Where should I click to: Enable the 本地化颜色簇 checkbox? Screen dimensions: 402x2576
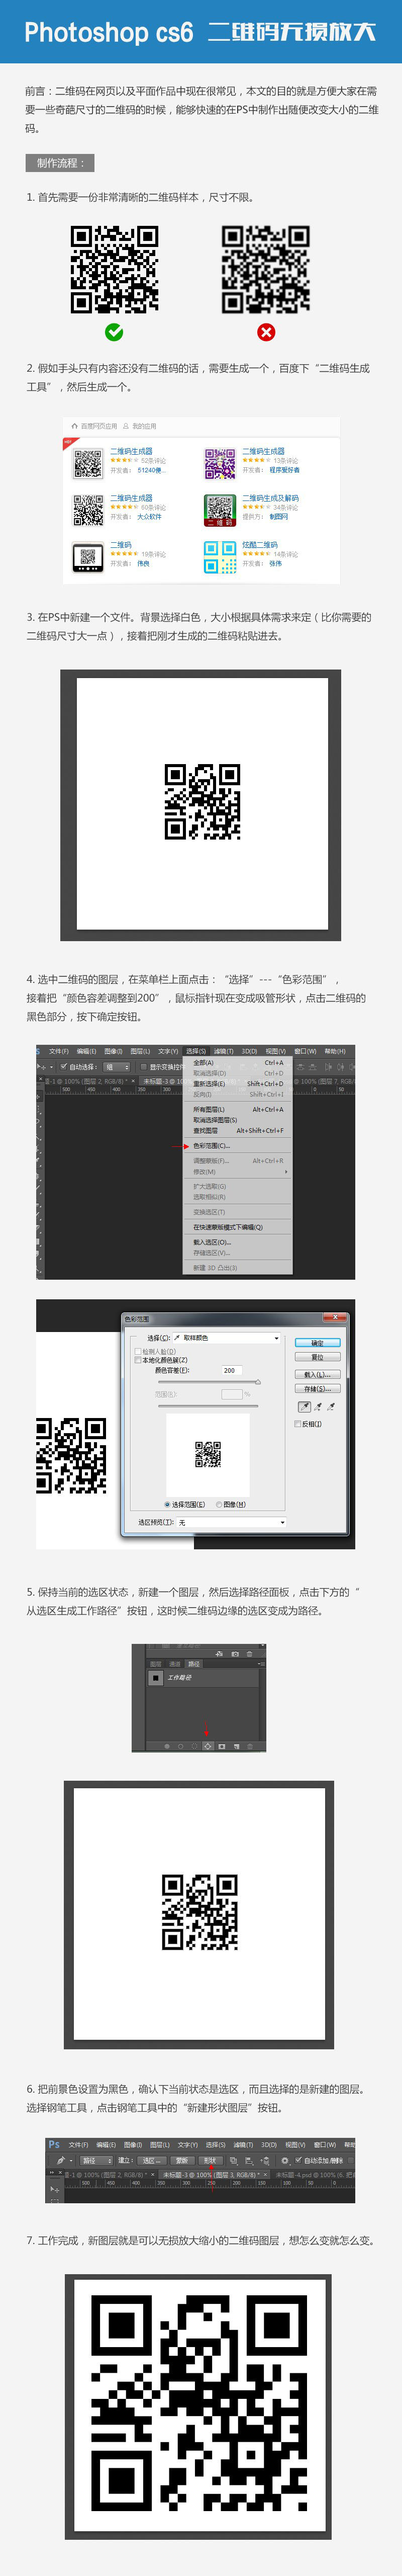(x=138, y=1360)
